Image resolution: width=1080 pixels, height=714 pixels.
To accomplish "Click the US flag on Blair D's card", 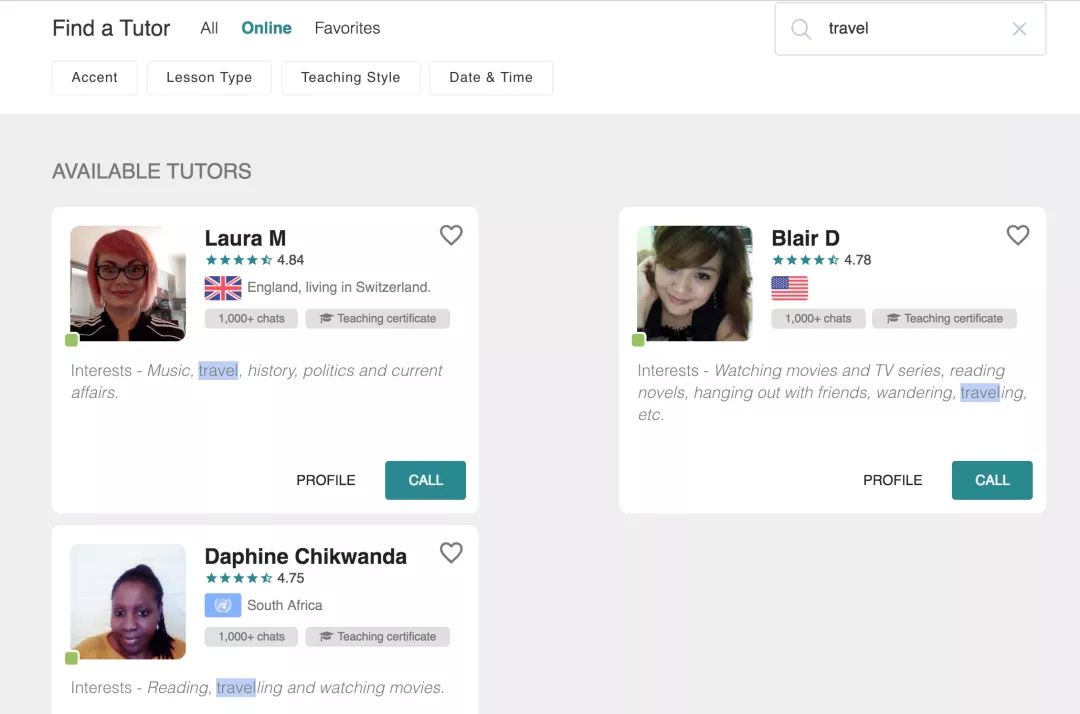I will point(789,288).
